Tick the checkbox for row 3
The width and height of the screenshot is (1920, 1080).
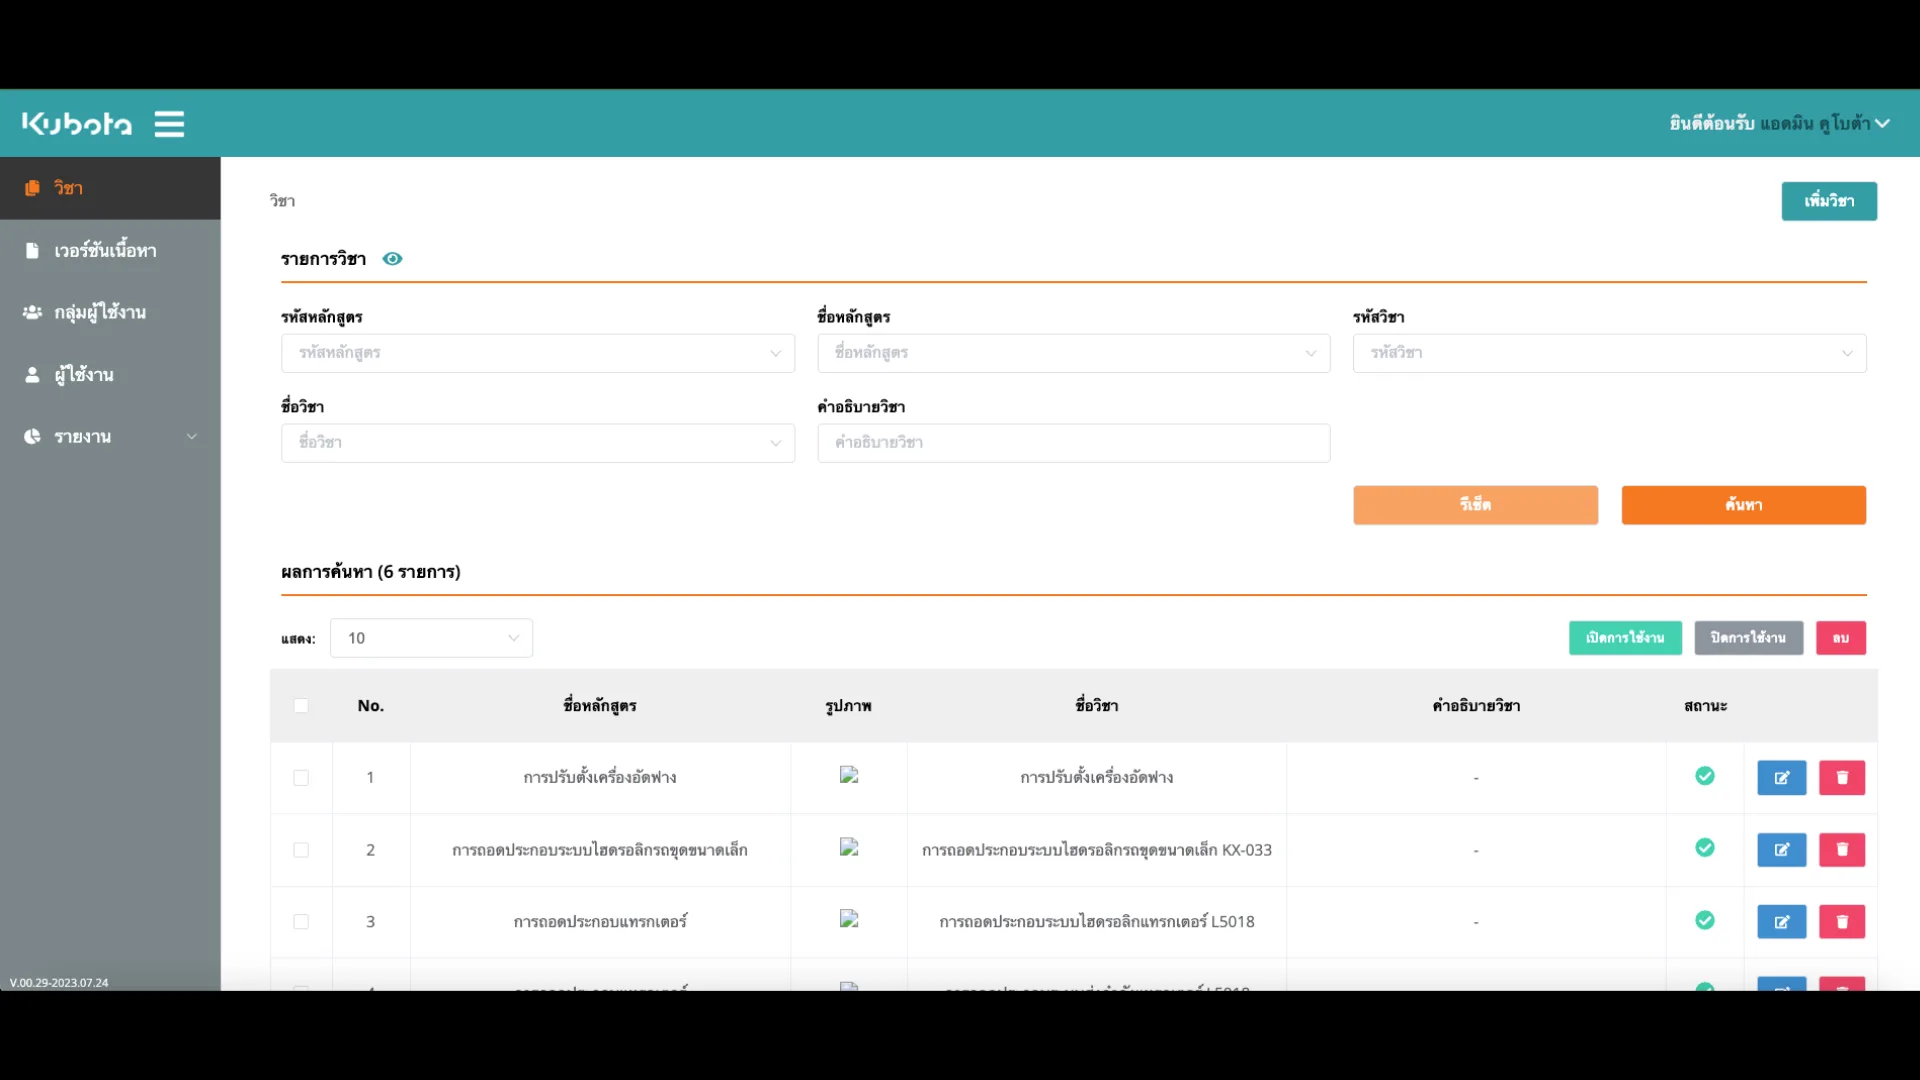pyautogui.click(x=301, y=922)
